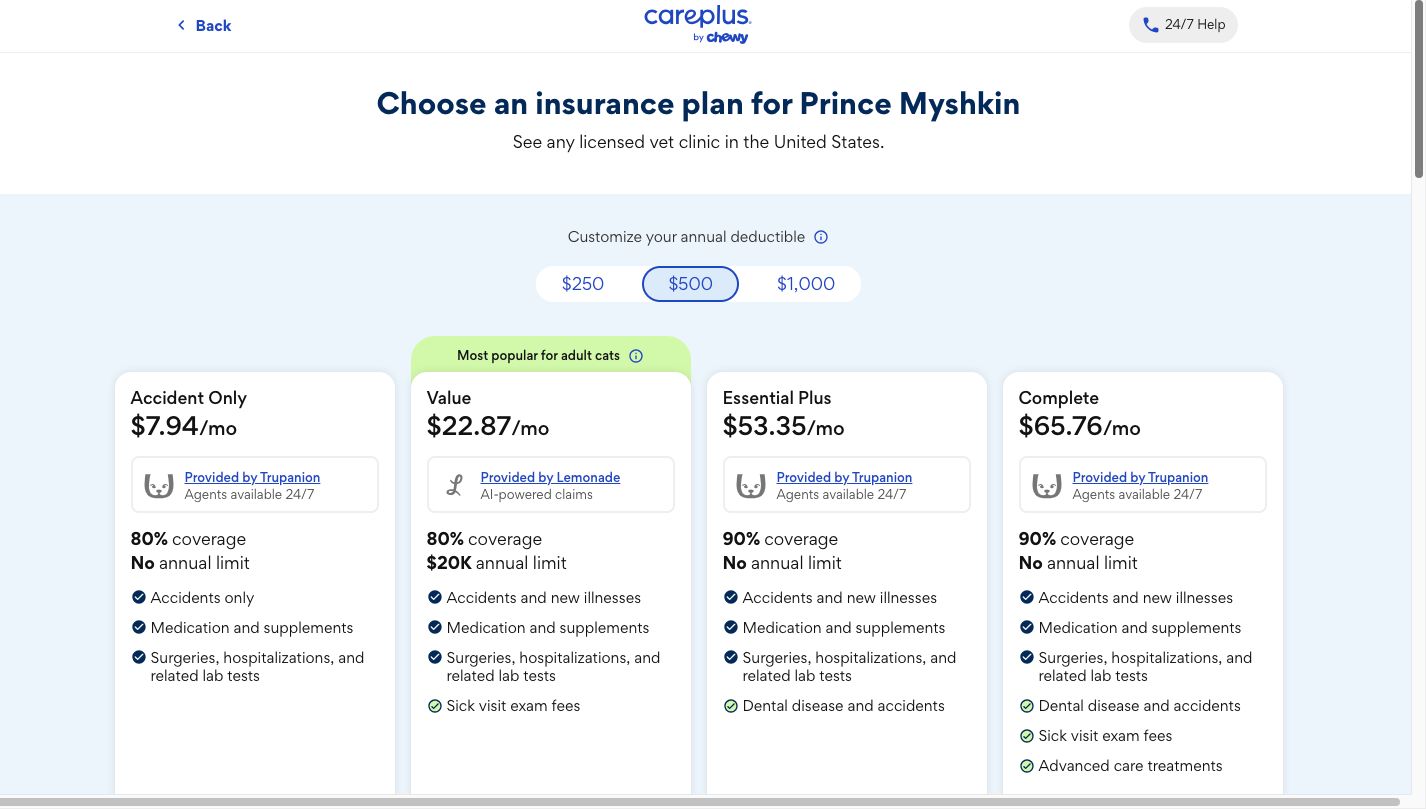Open Provided by Trupanion link in Essential Plus

[844, 478]
